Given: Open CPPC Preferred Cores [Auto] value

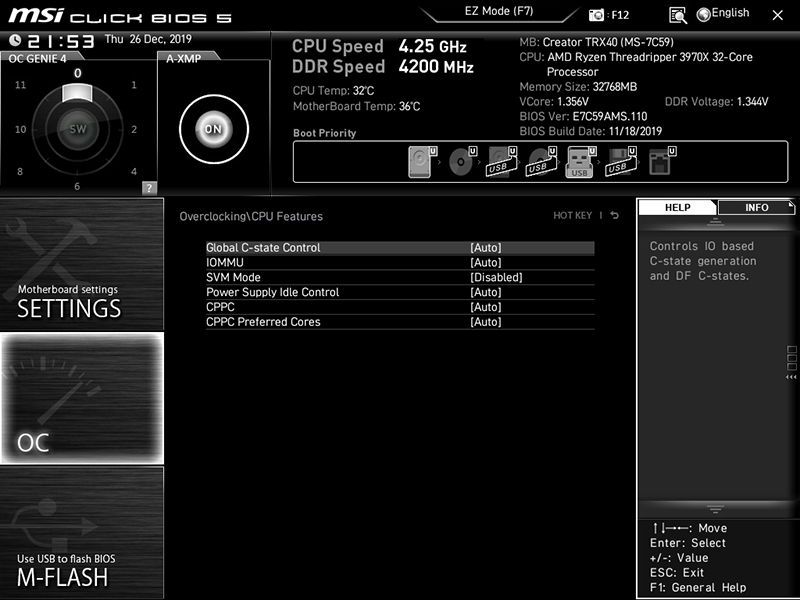Looking at the screenshot, I should coord(486,321).
